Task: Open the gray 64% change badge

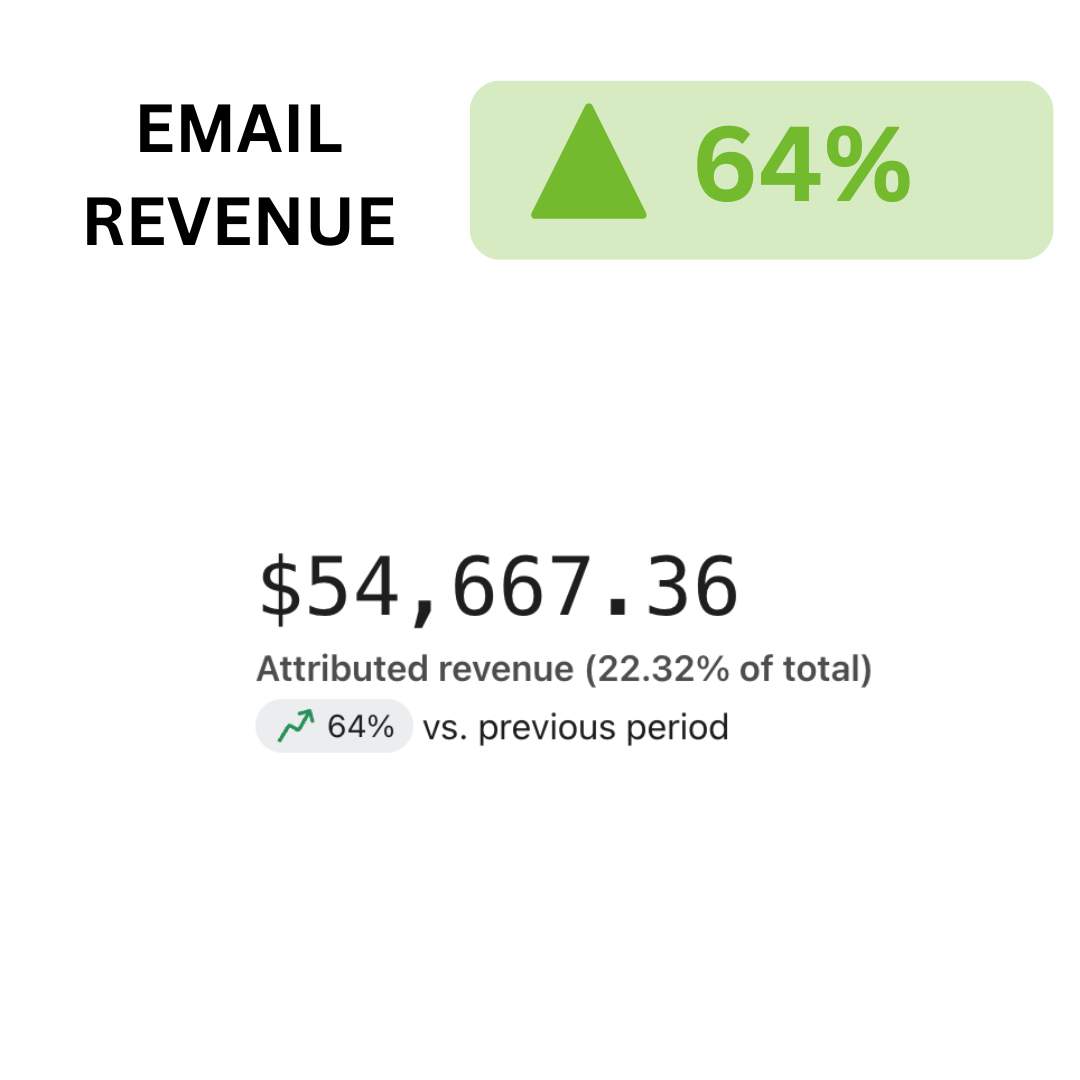Action: click(x=334, y=726)
